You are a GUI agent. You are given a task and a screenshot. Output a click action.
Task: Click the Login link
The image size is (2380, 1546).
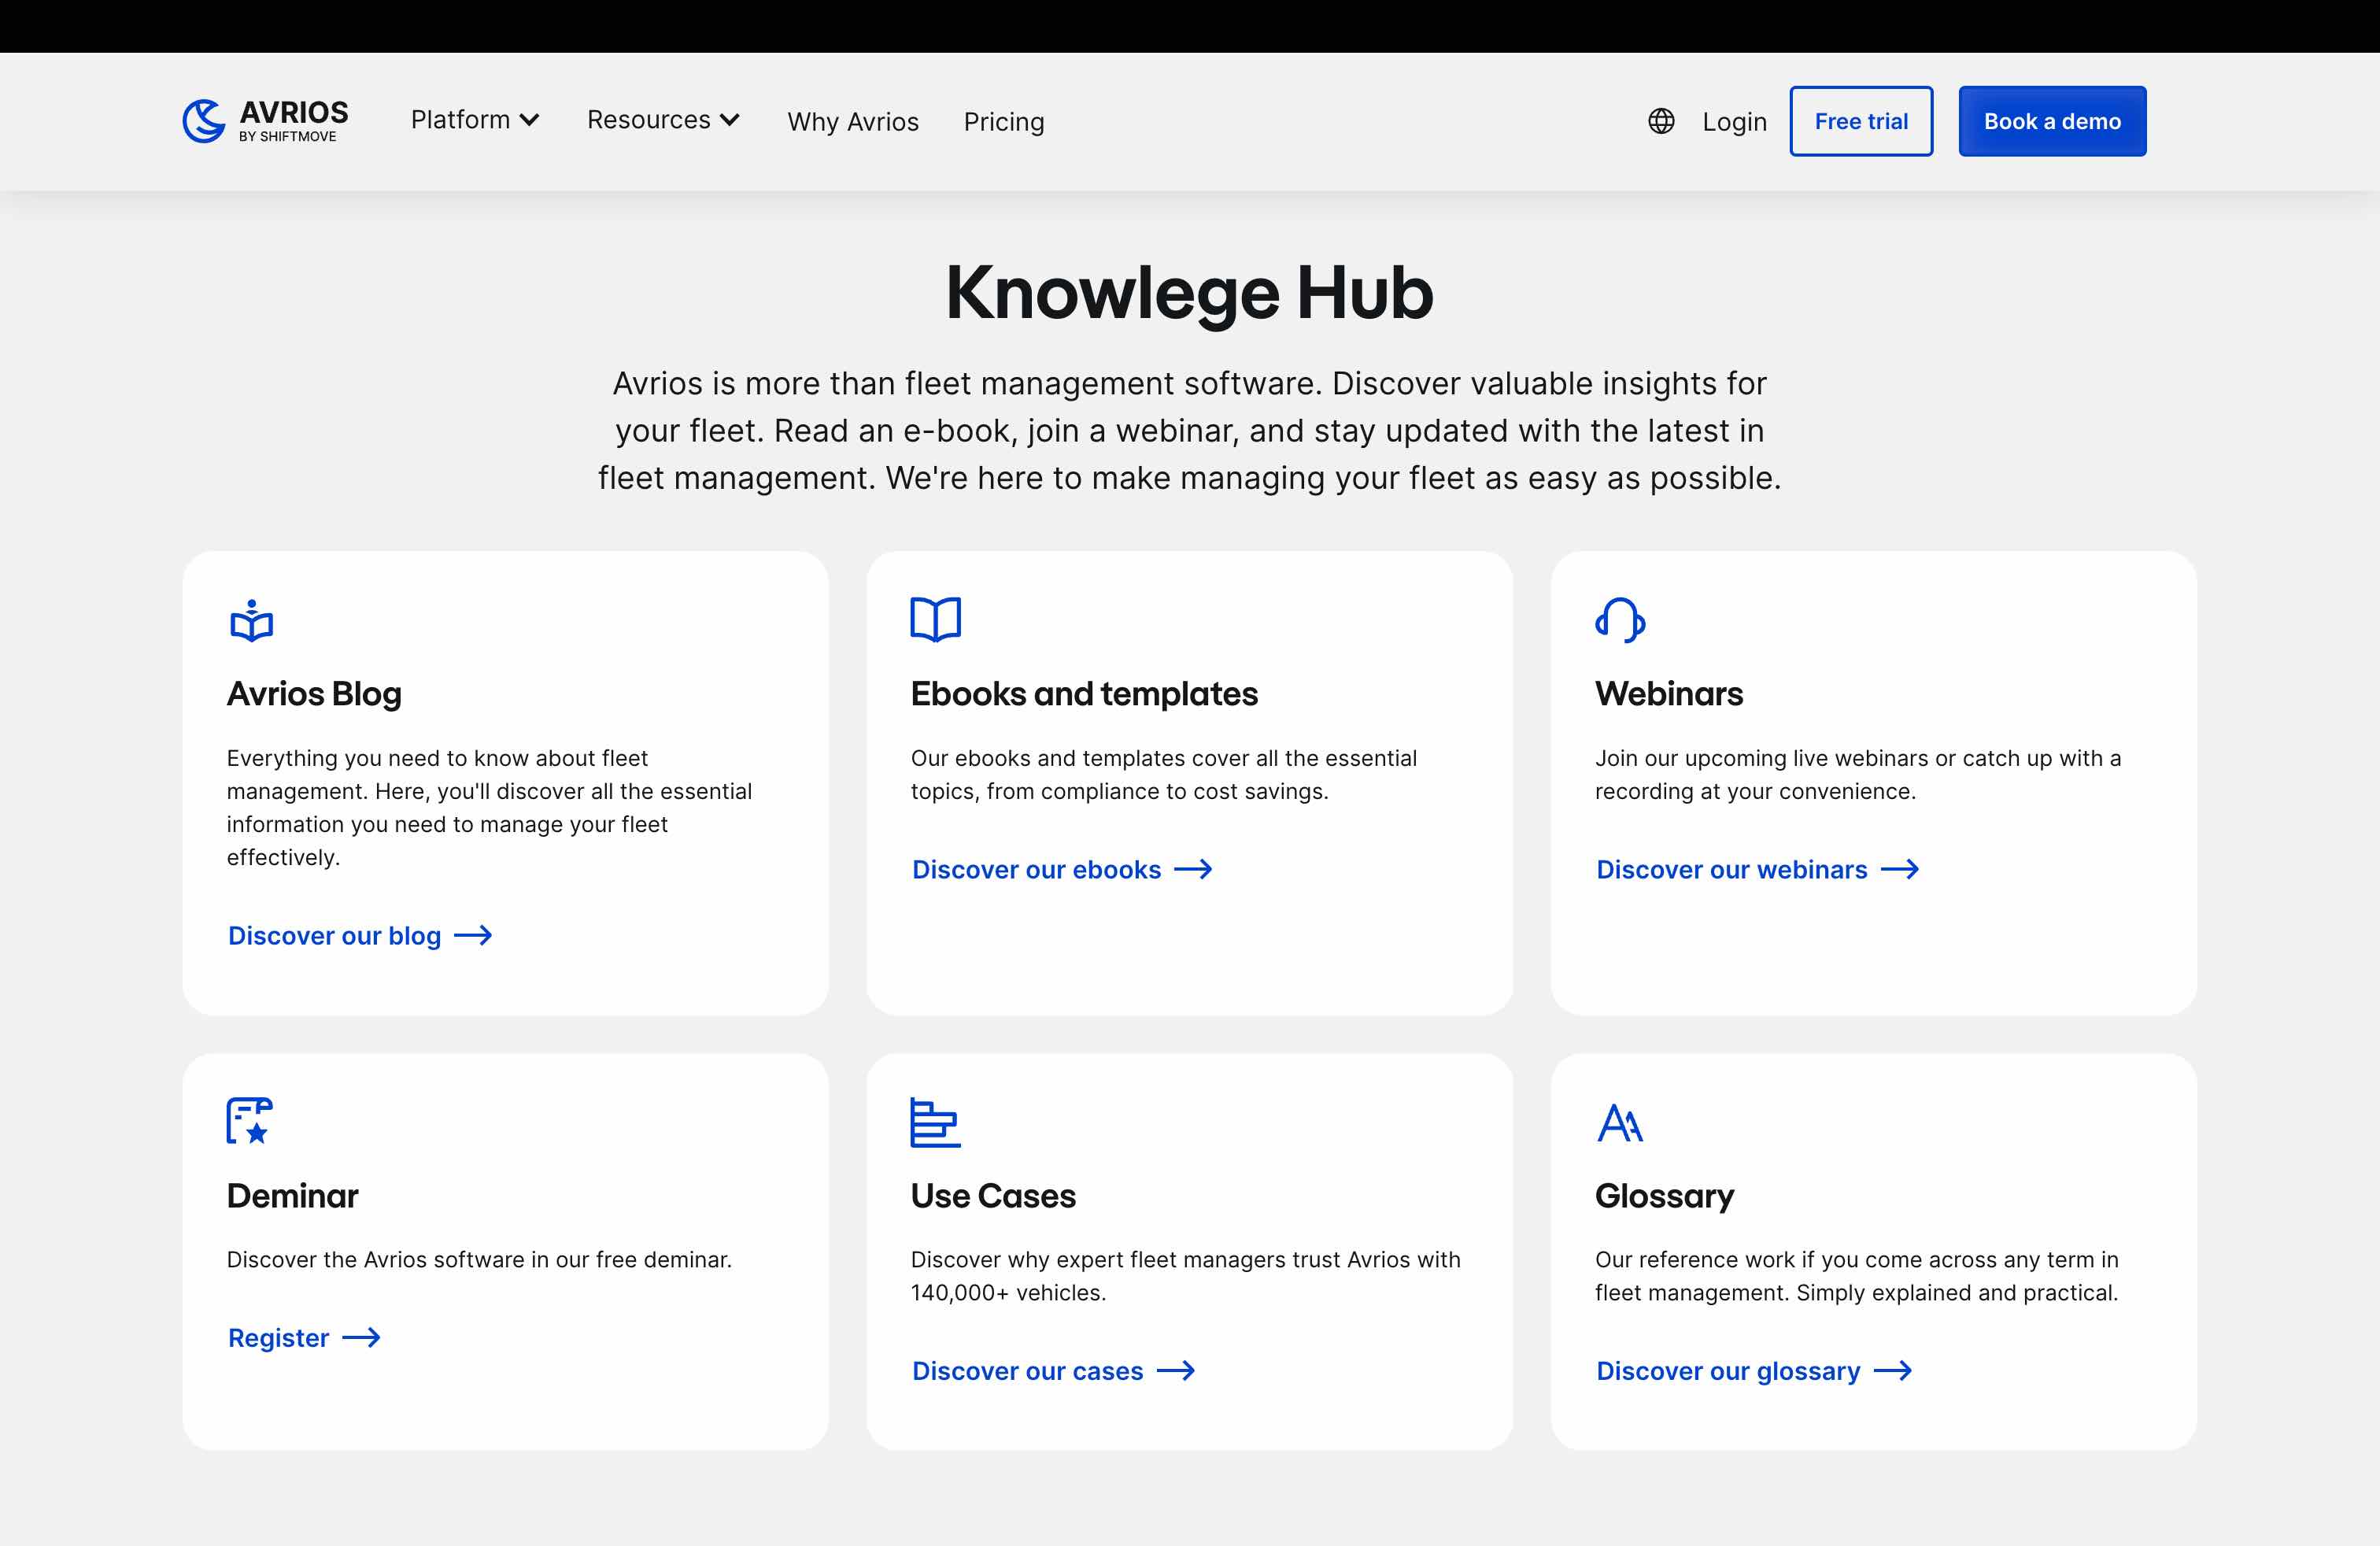tap(1734, 122)
